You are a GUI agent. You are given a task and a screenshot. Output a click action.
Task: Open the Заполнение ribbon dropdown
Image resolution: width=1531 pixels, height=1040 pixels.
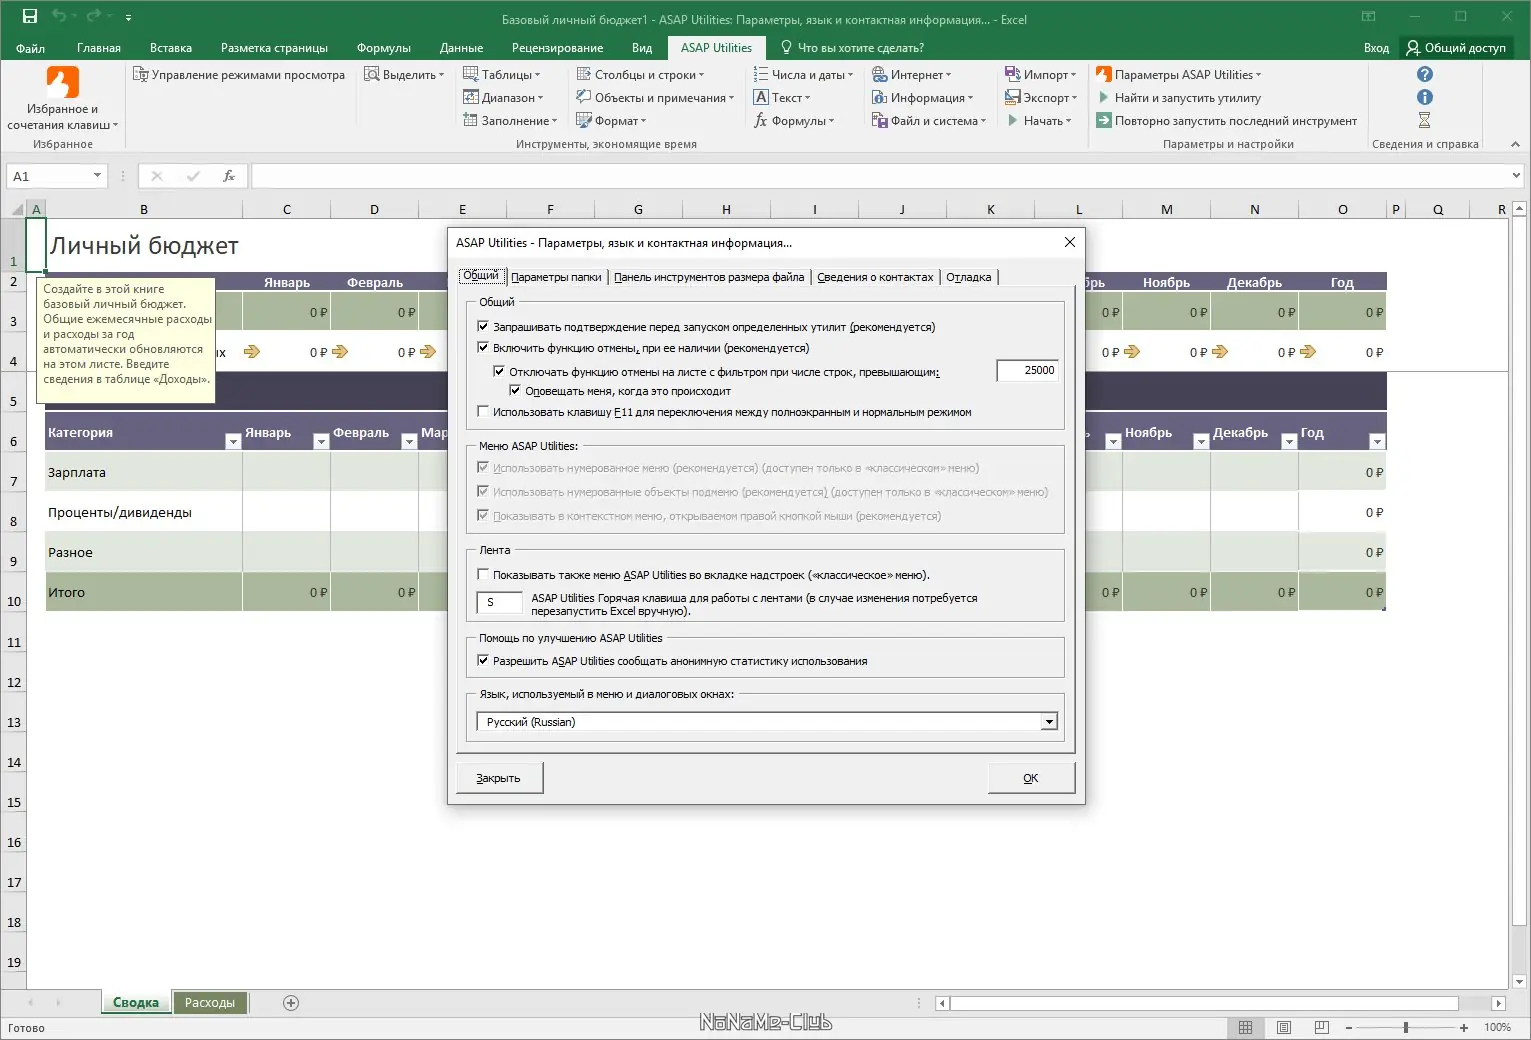(510, 121)
